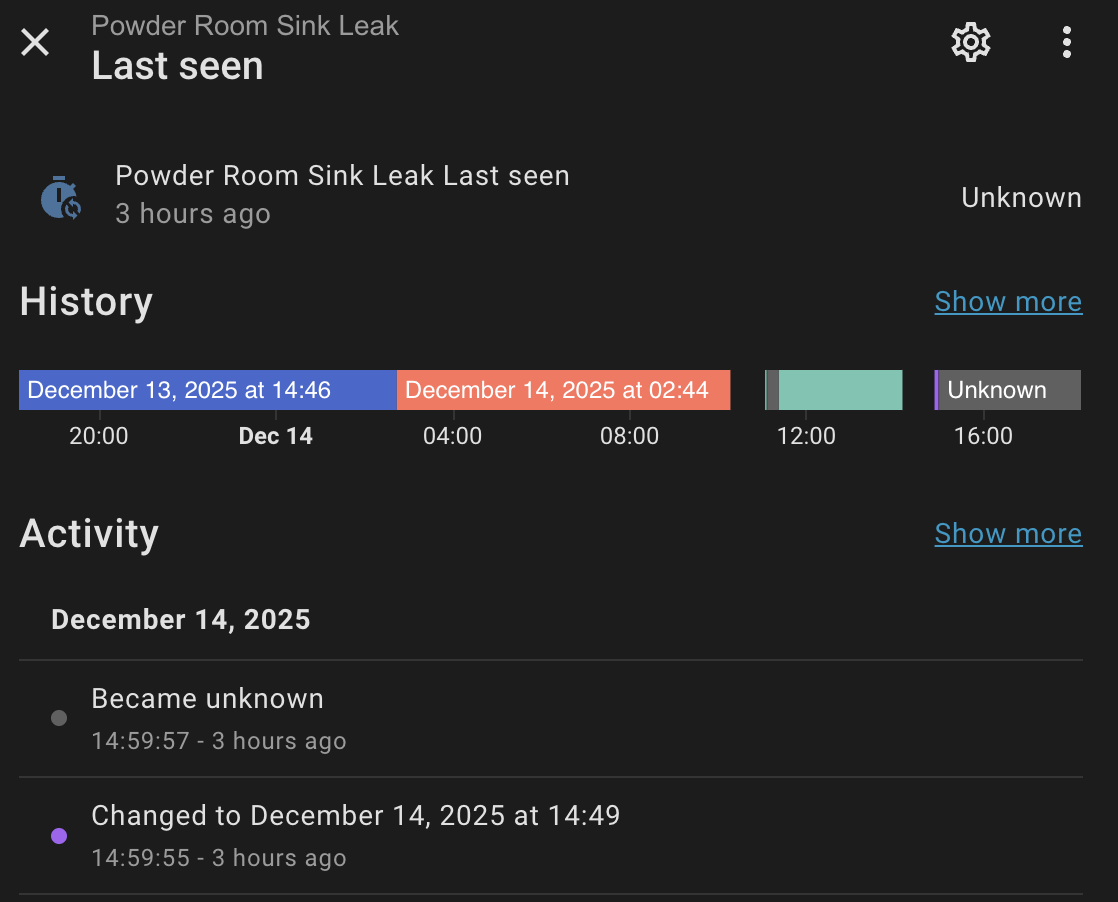
Task: Select the orange December 14 02:44 segment
Action: (563, 390)
